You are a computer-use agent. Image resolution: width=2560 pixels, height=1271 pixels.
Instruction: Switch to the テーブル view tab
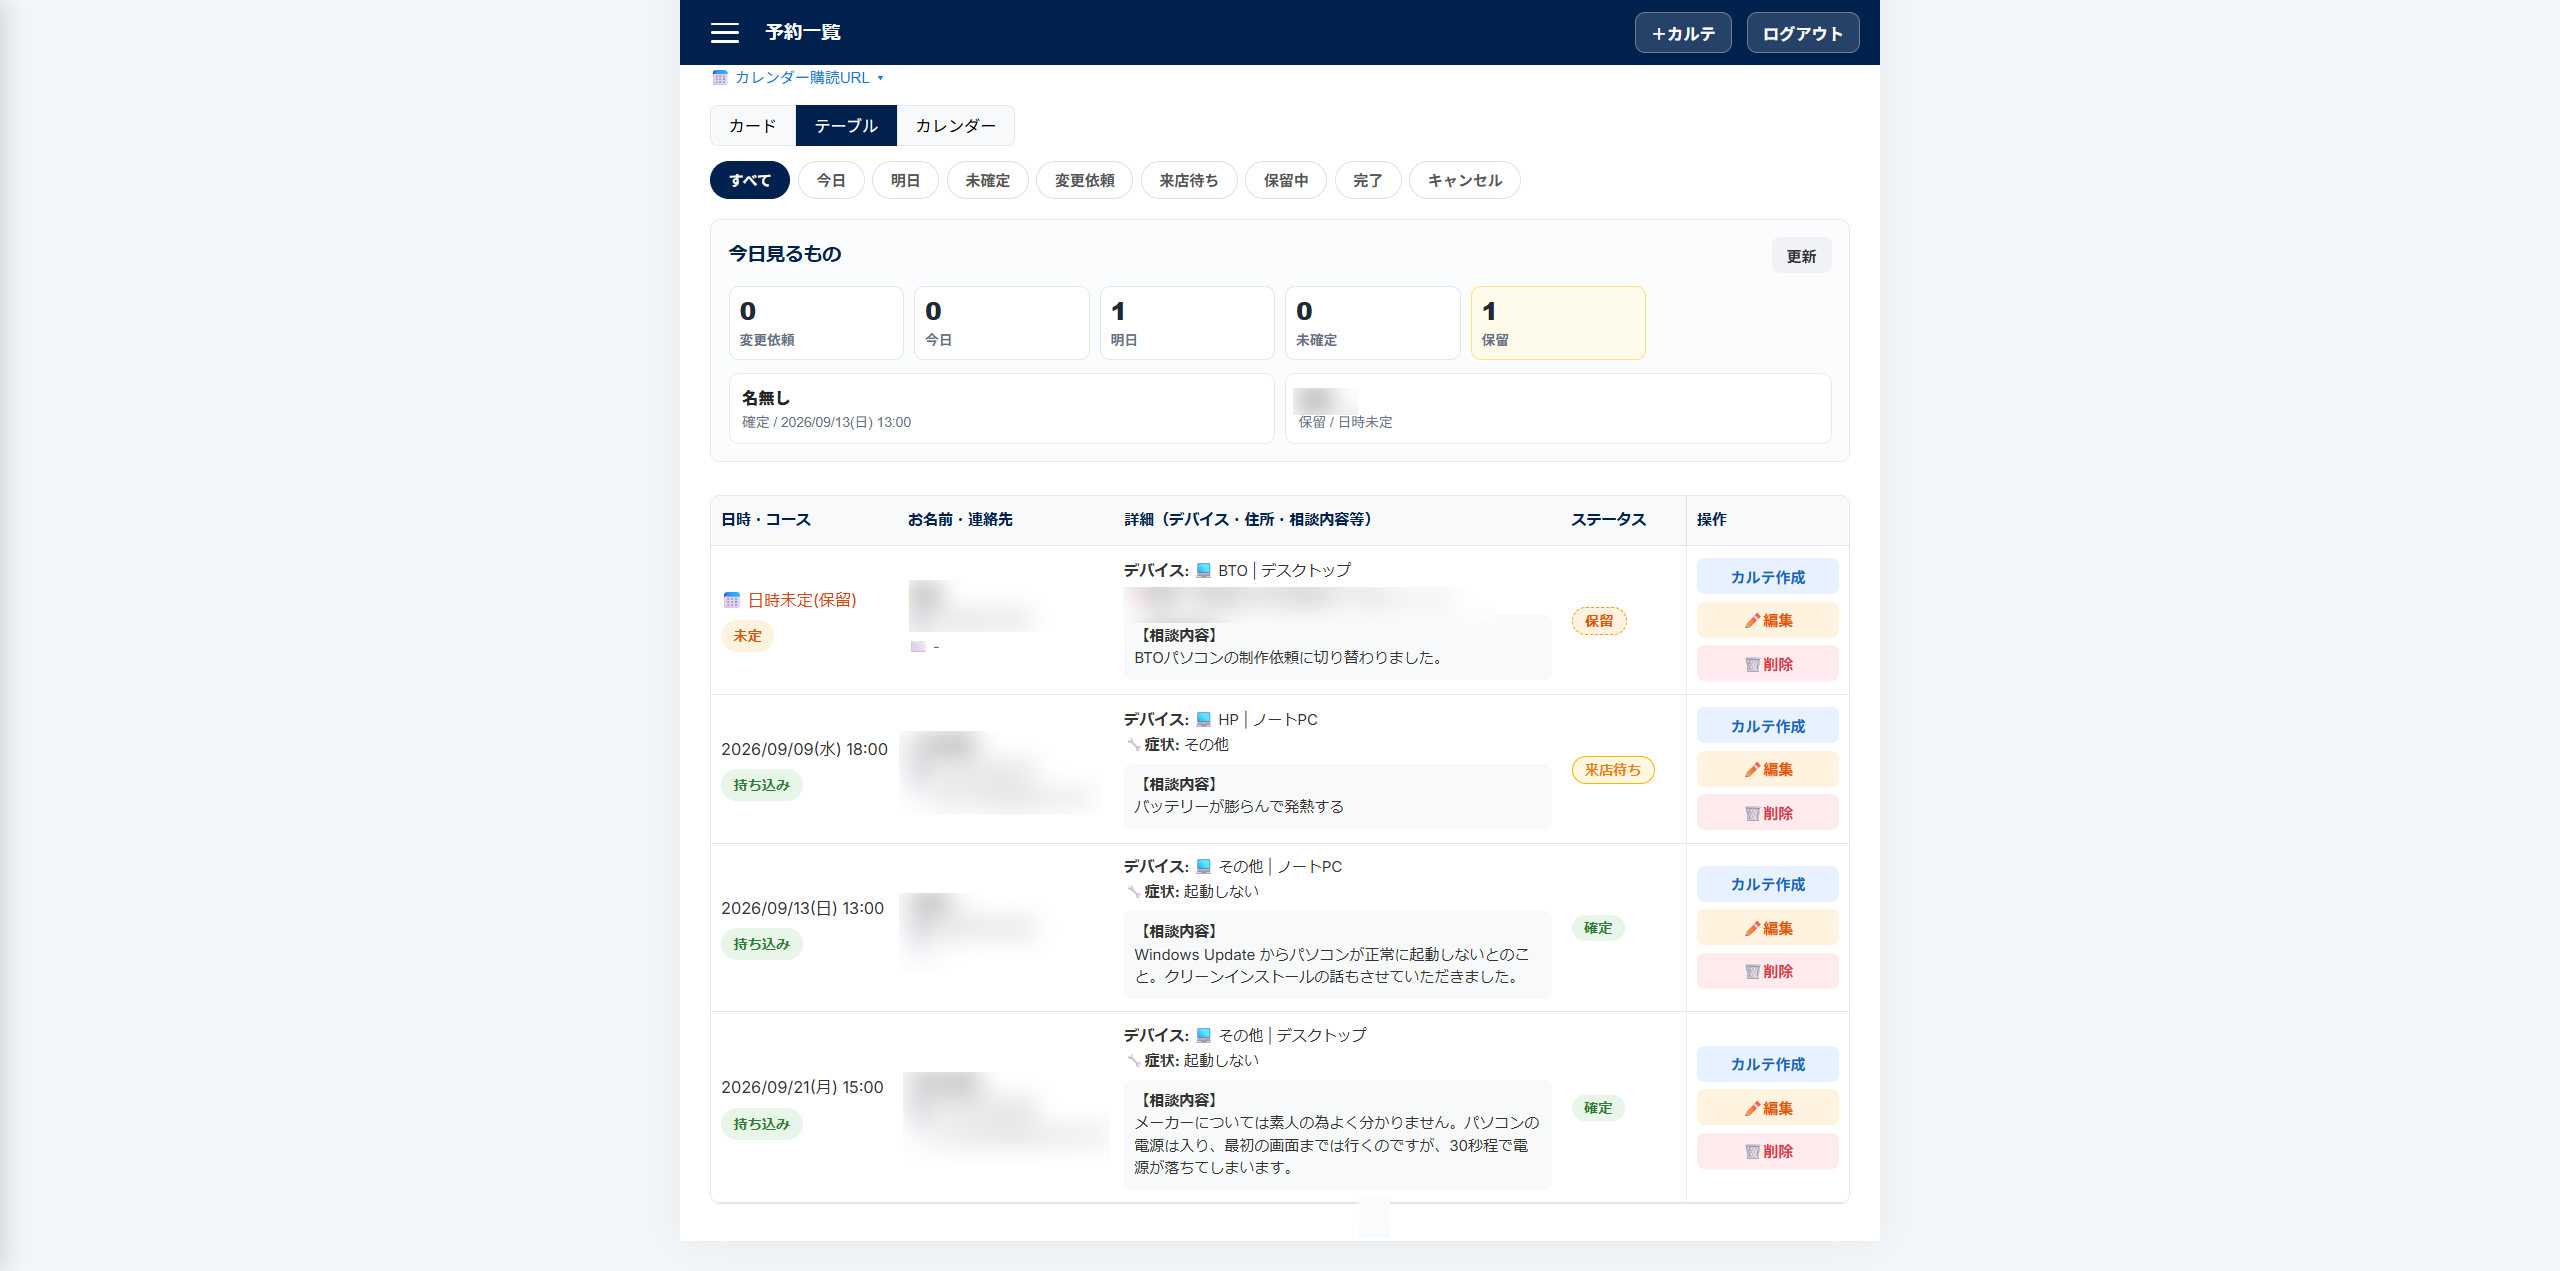tap(846, 126)
